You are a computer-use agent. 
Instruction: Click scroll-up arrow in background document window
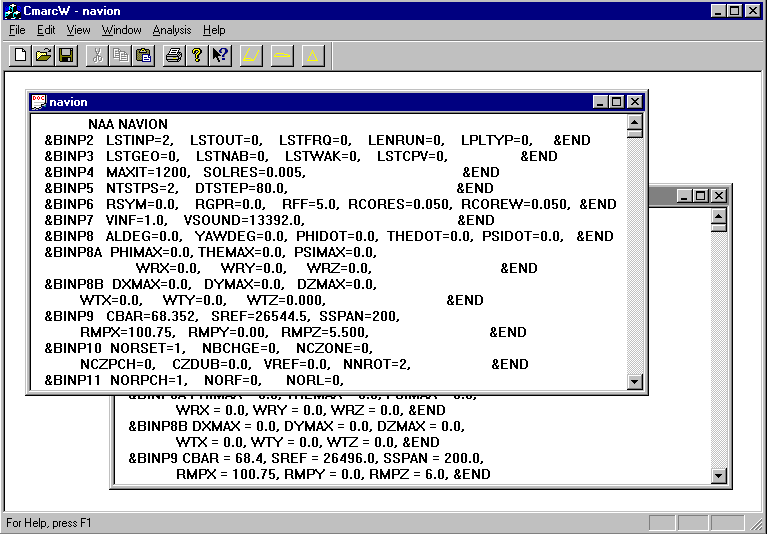click(719, 216)
